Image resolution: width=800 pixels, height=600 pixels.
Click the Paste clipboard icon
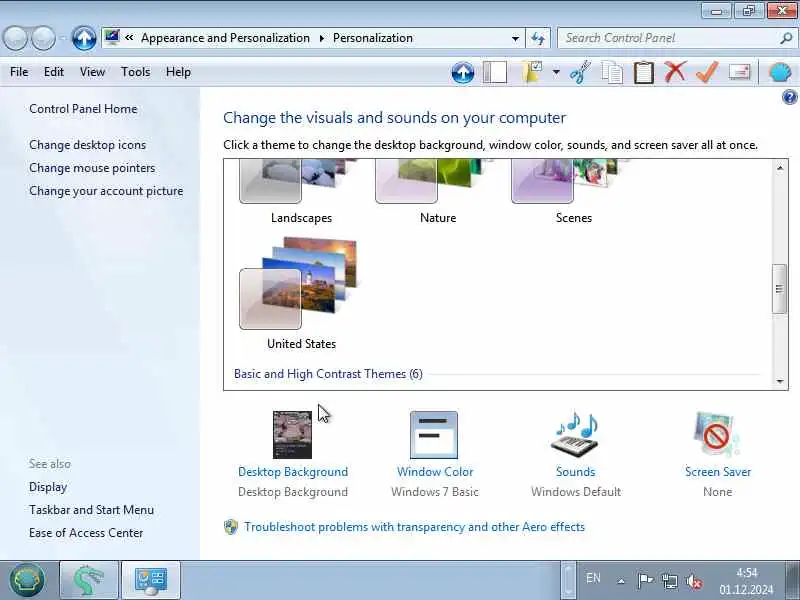point(643,72)
